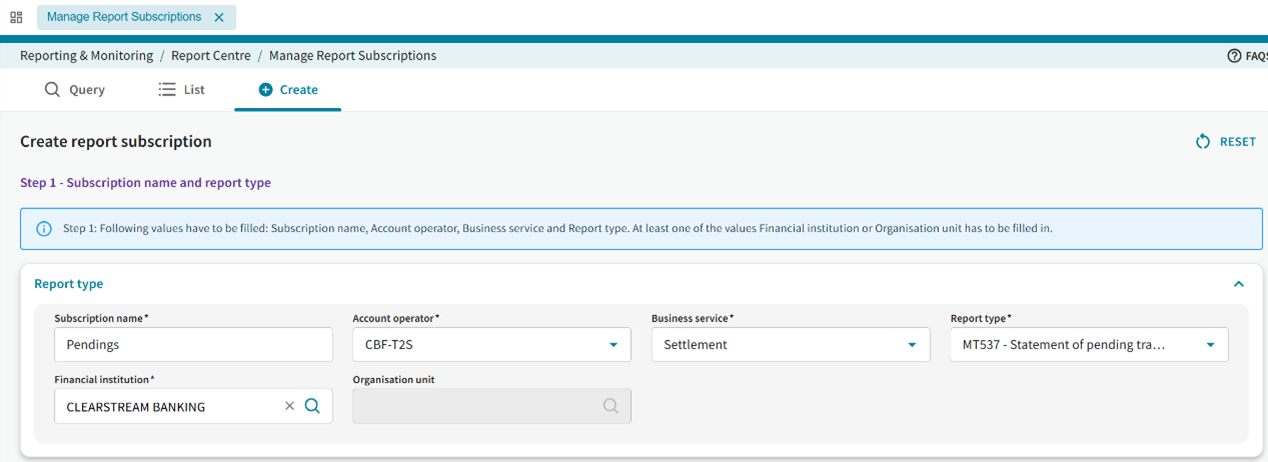Expand the Report type dropdown

click(1210, 345)
